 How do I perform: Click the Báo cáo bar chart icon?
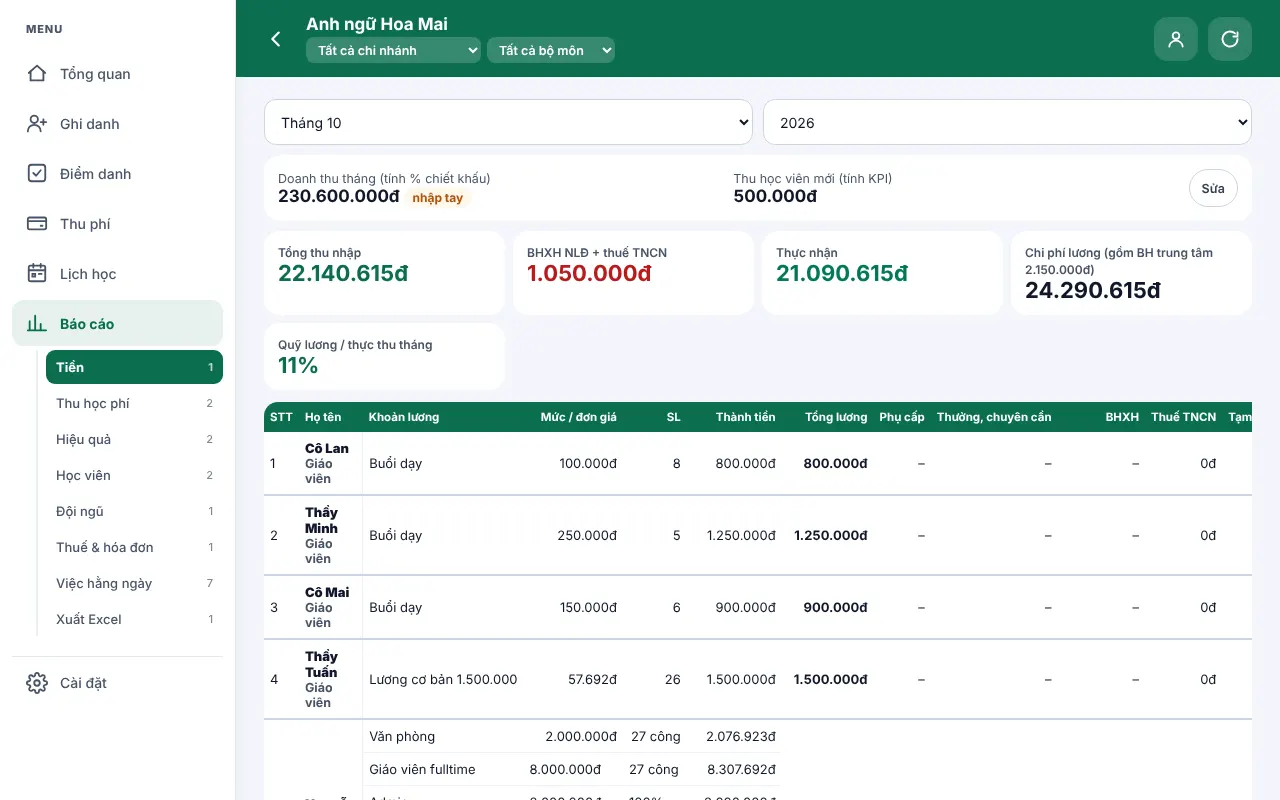(37, 324)
